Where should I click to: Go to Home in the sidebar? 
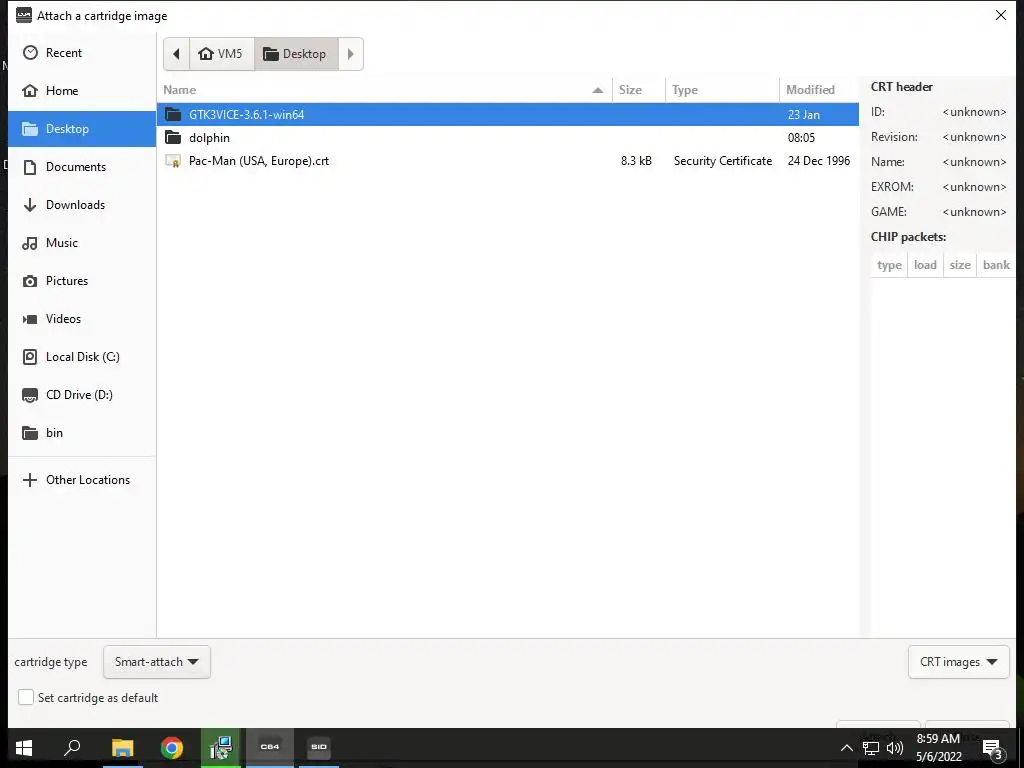[82, 91]
